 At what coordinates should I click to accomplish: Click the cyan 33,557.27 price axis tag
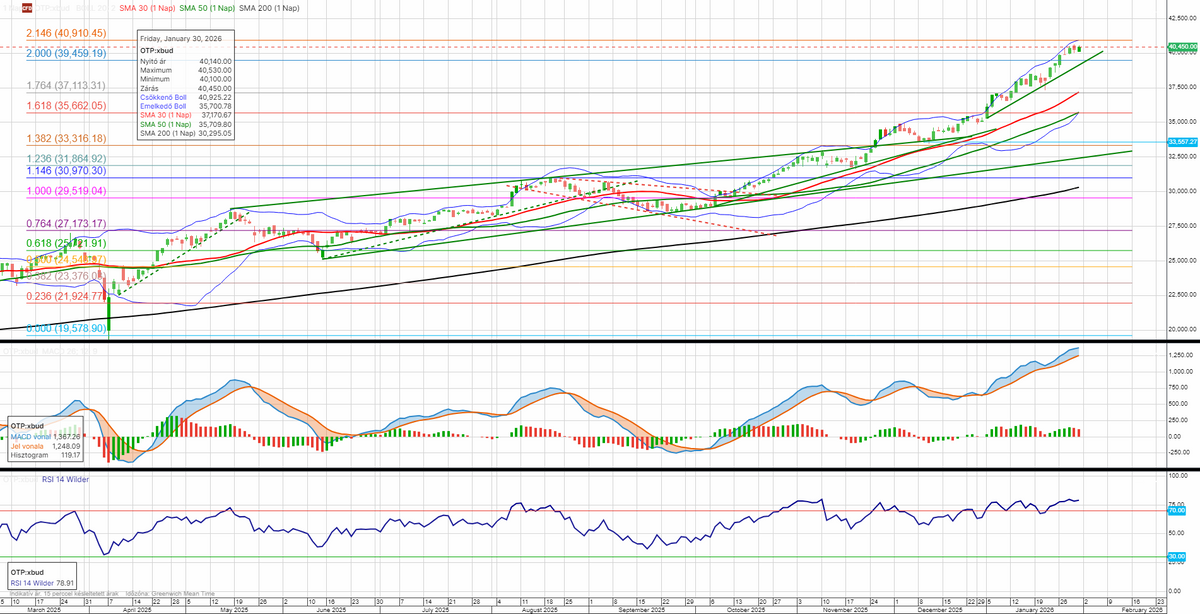point(1182,142)
